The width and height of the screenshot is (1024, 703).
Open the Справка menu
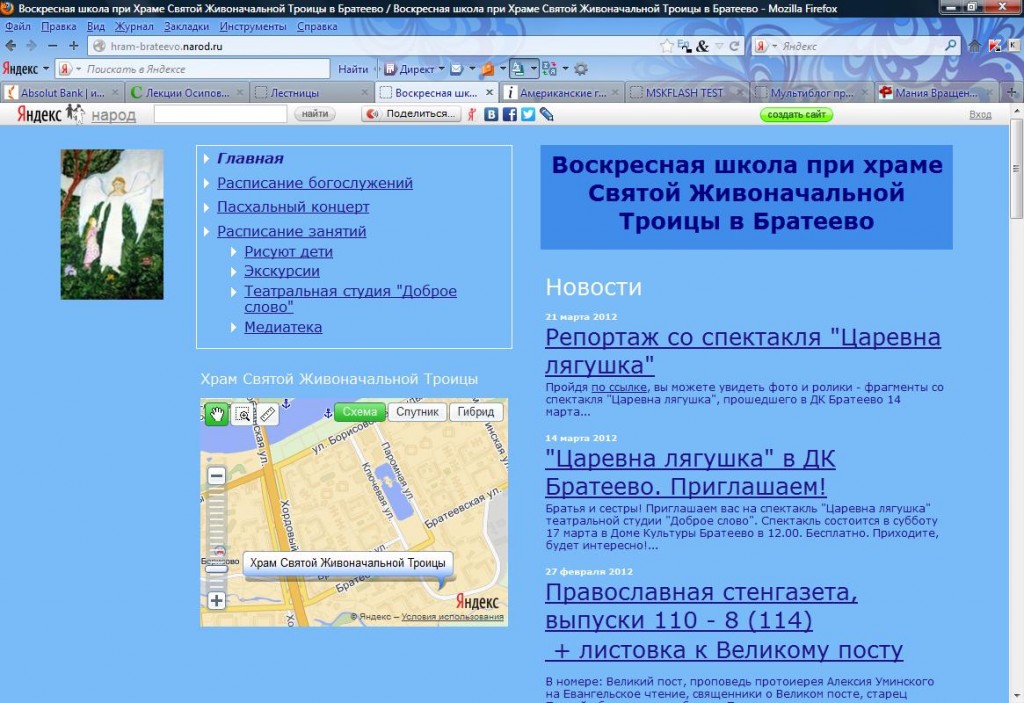coord(317,27)
